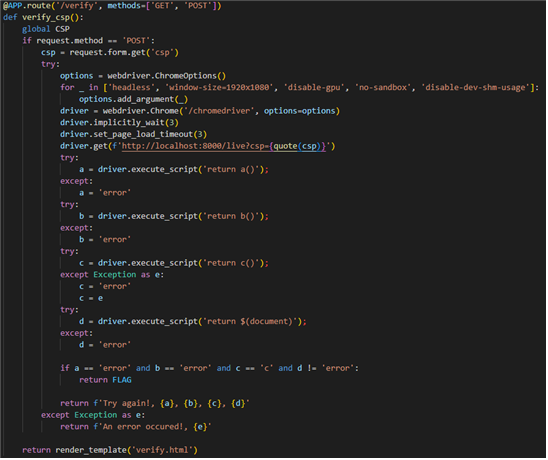Click 'except Exception as e:' after c()
The image size is (548, 460).
112,275
